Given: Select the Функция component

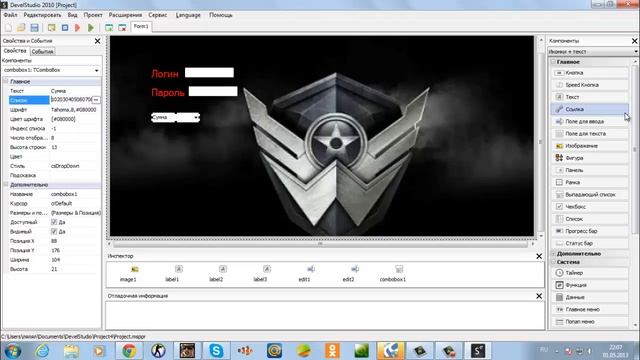Looking at the screenshot, I should 590,285.
